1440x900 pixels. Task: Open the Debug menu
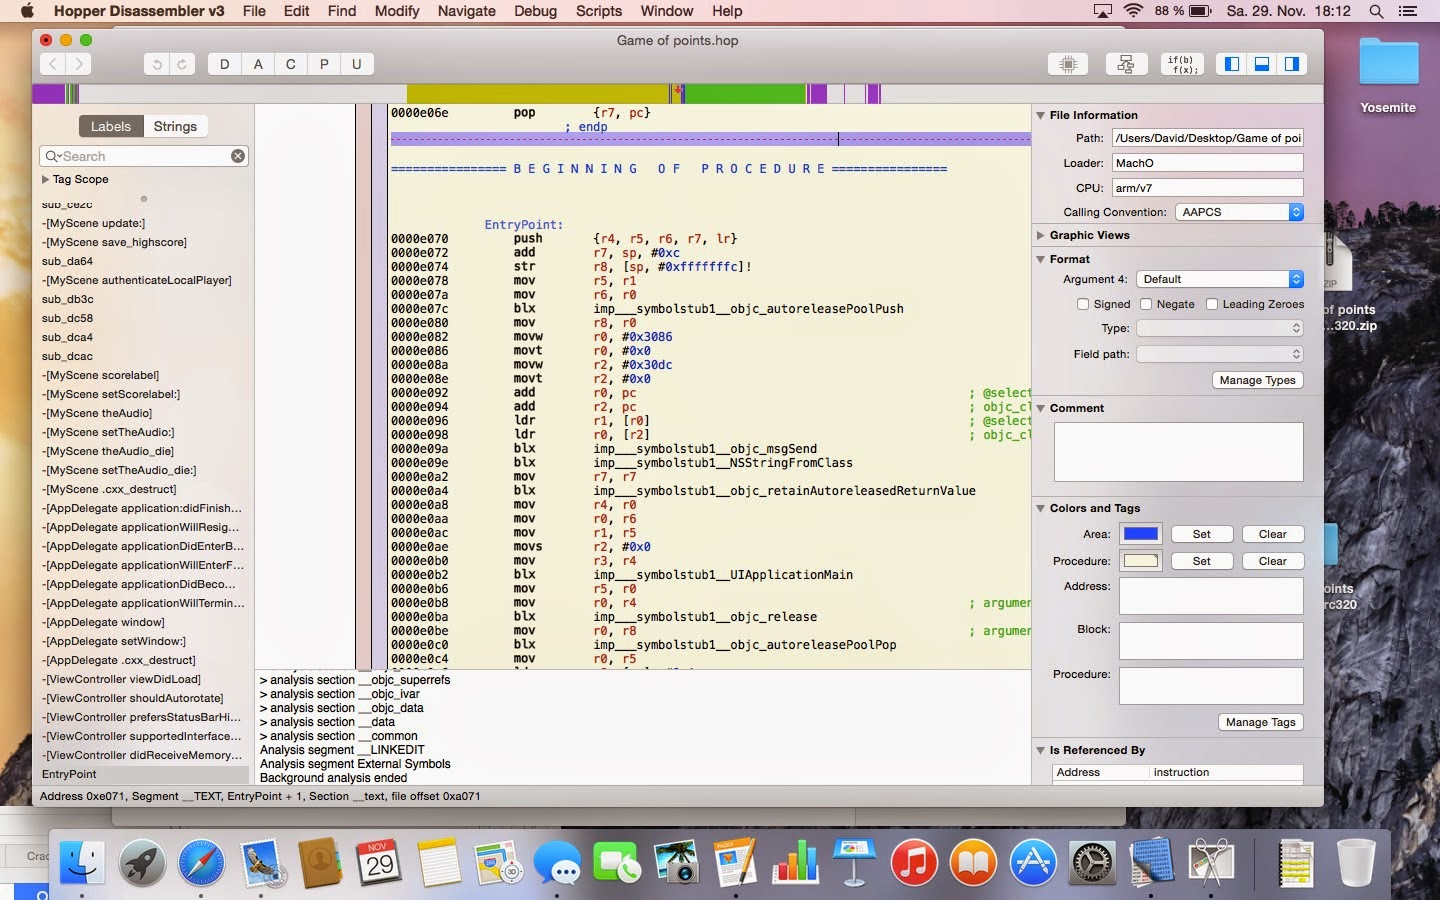536,11
